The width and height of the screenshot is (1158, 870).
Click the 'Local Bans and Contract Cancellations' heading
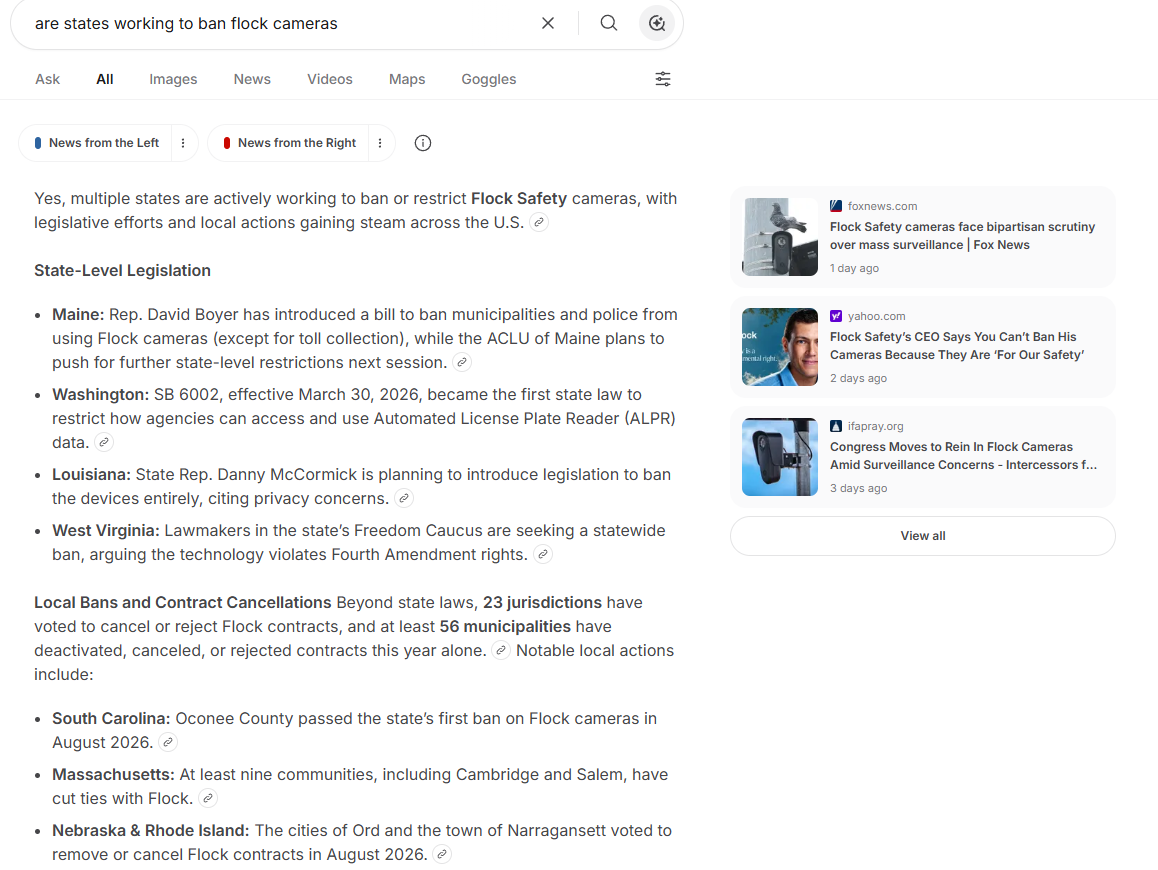(x=182, y=603)
